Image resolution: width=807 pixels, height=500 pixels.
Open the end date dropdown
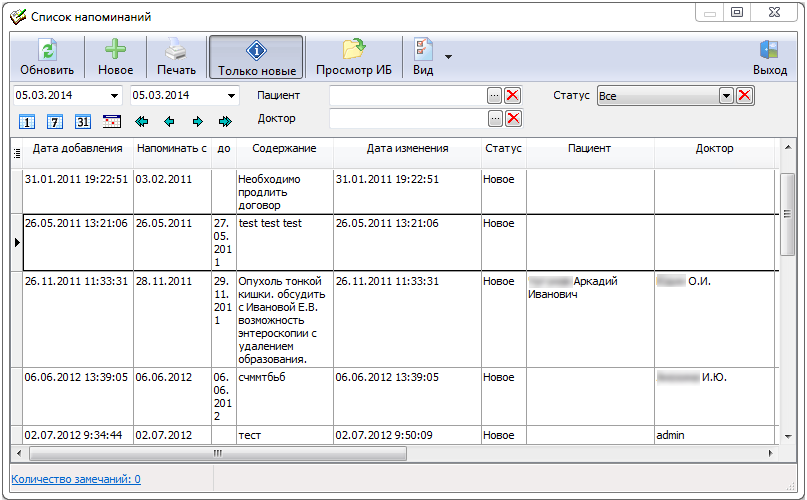[232, 96]
